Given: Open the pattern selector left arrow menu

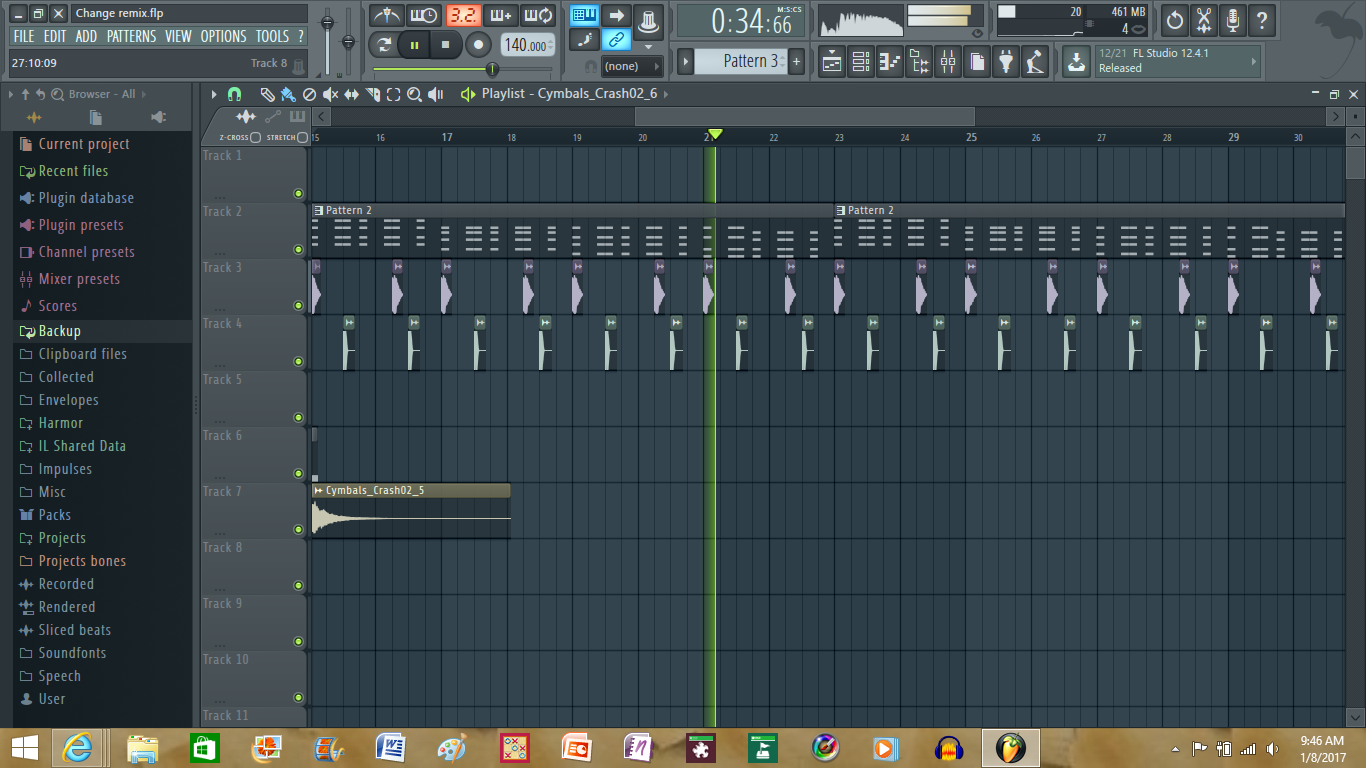Looking at the screenshot, I should click(686, 61).
